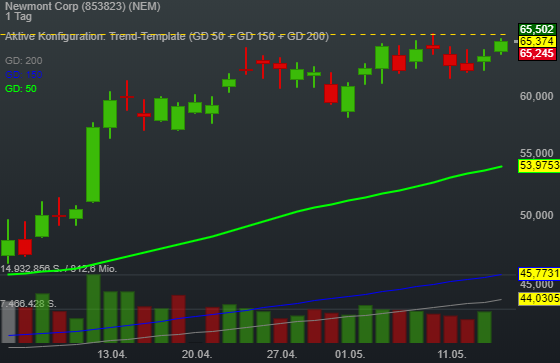Click the volume label 14.932.856 S. / 812,6 Mio.
This screenshot has width=560, height=363.
[x=59, y=269]
